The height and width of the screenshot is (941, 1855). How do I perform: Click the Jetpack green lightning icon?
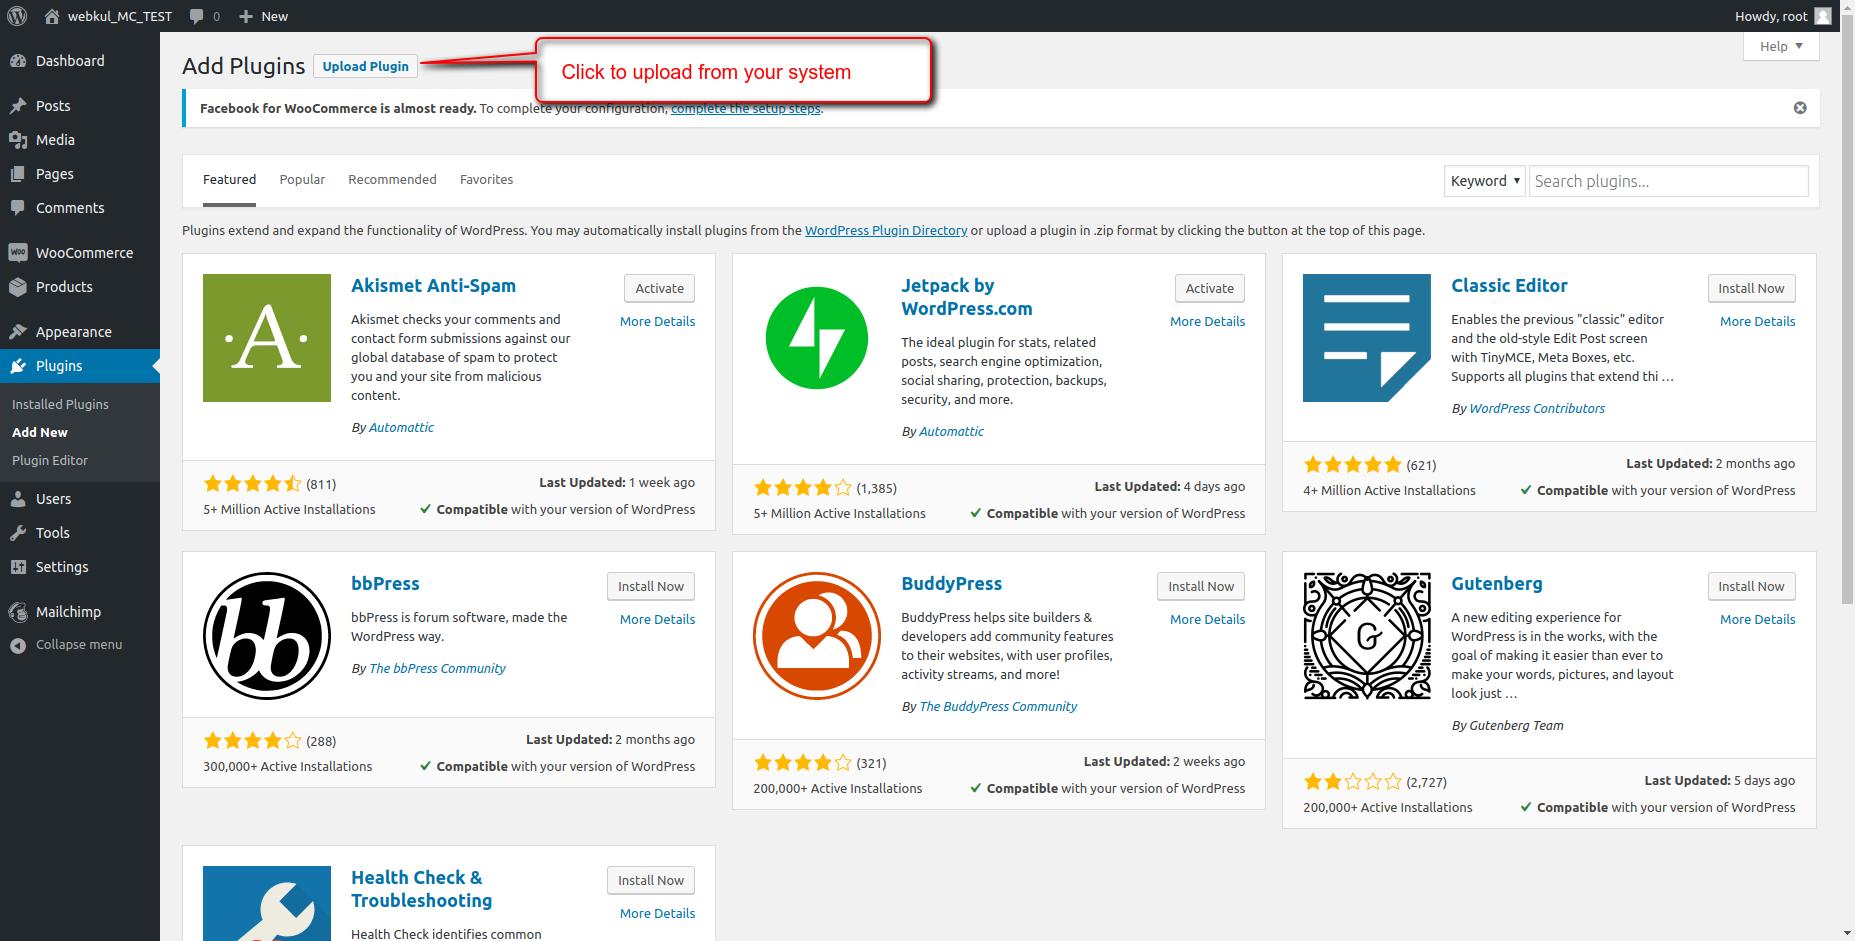click(816, 338)
